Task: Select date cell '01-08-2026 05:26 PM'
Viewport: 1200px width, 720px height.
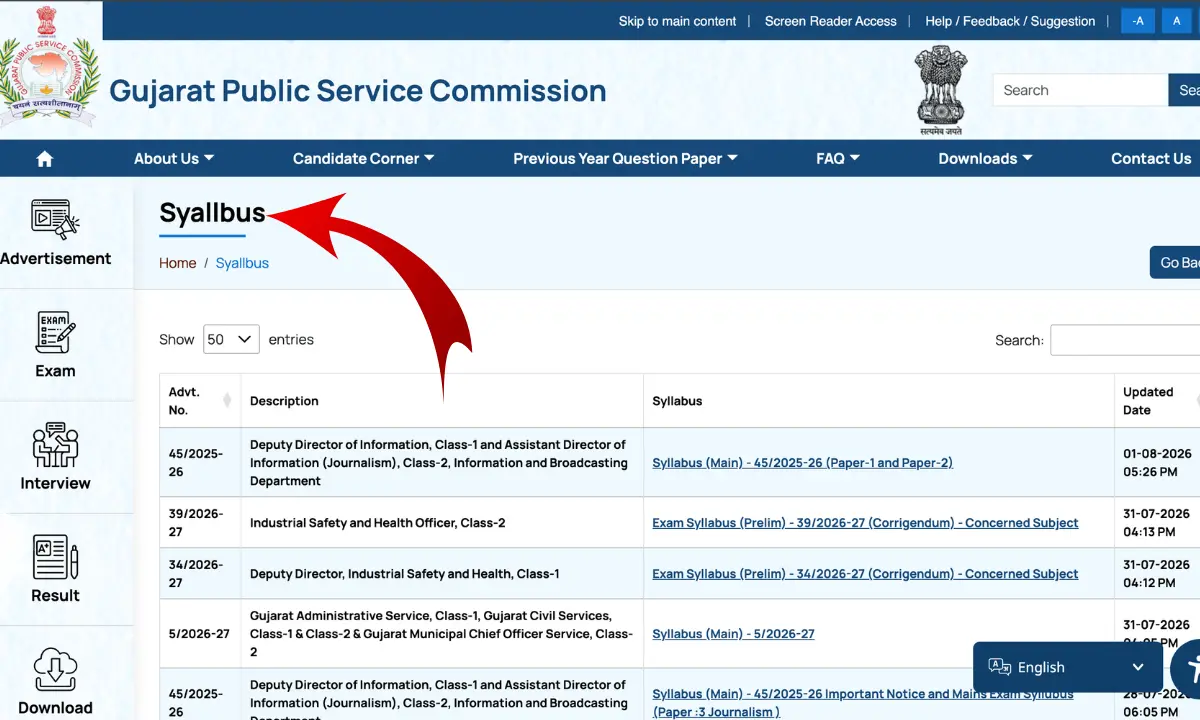Action: tap(1157, 463)
